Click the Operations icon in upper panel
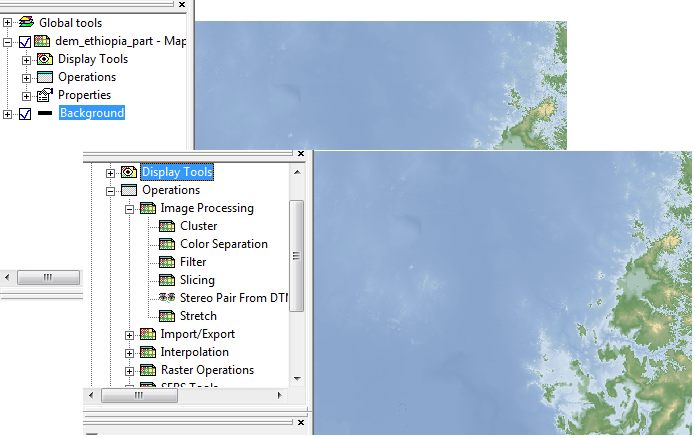This screenshot has height=438, width=695. 45,77
